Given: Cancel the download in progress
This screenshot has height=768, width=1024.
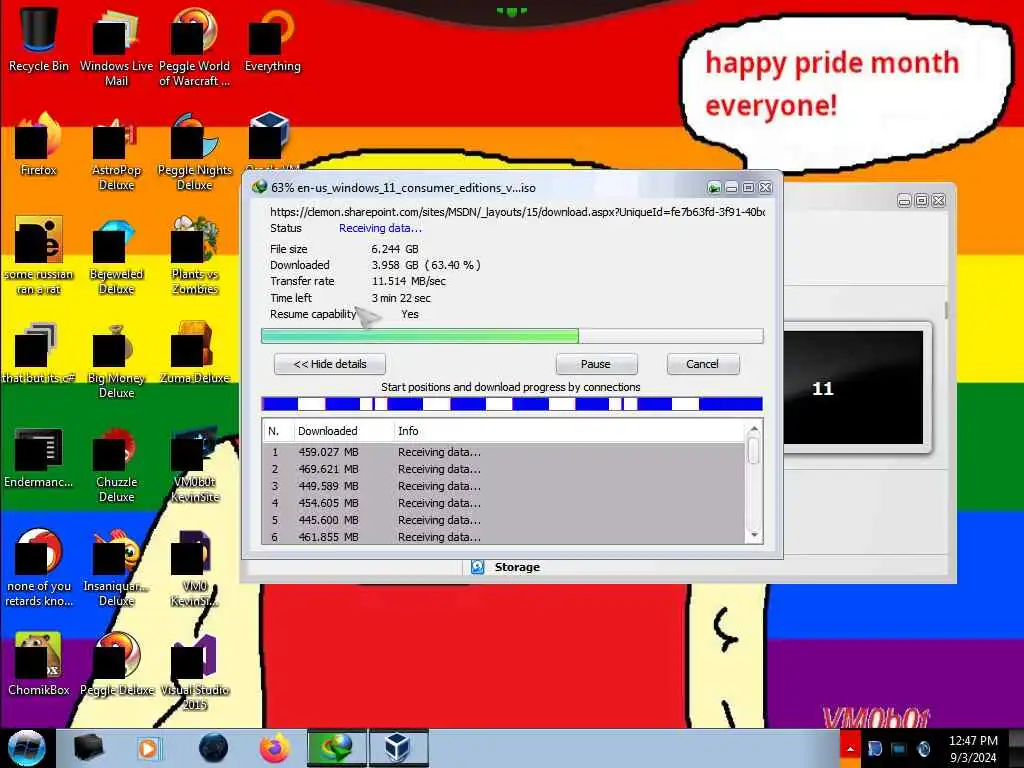Looking at the screenshot, I should pyautogui.click(x=703, y=364).
